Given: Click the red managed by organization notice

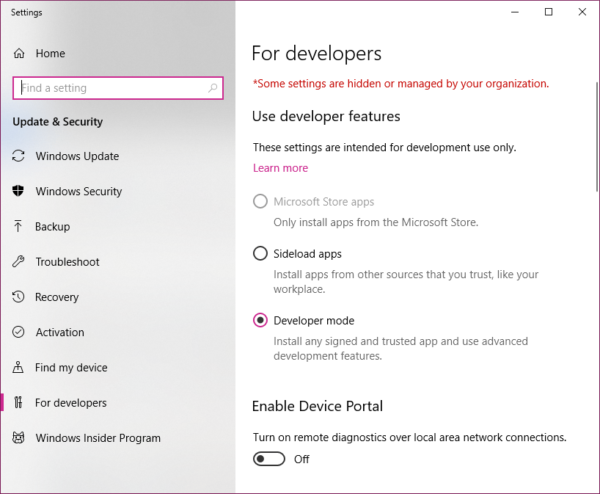Looking at the screenshot, I should pos(401,84).
